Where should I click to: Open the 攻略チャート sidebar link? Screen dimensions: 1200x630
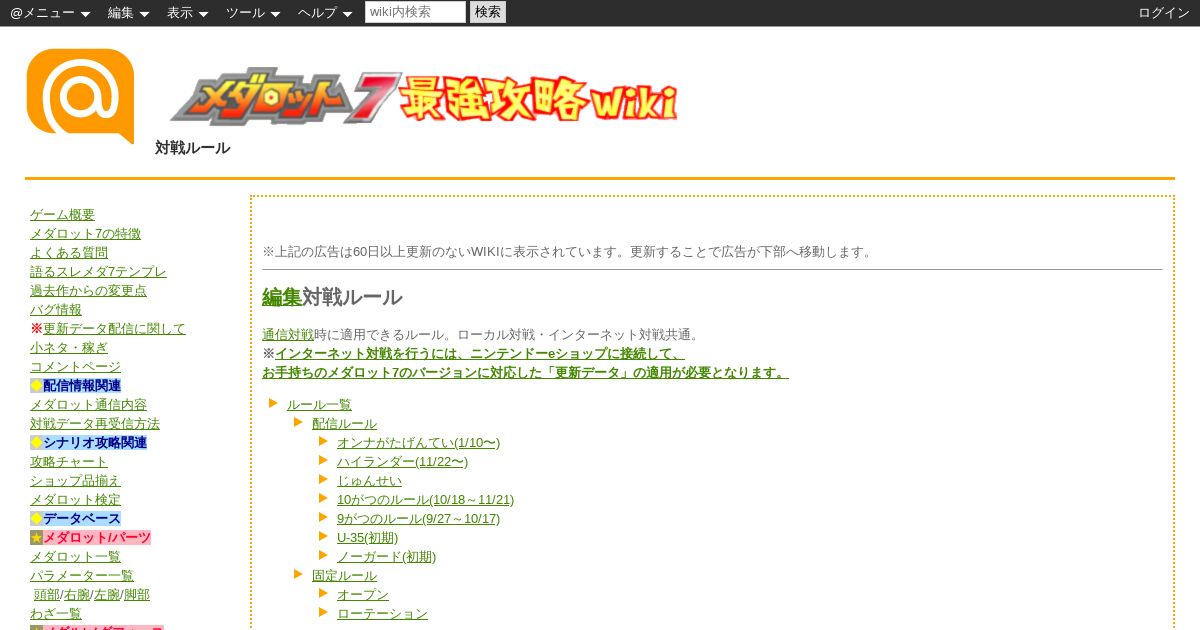[x=69, y=462]
